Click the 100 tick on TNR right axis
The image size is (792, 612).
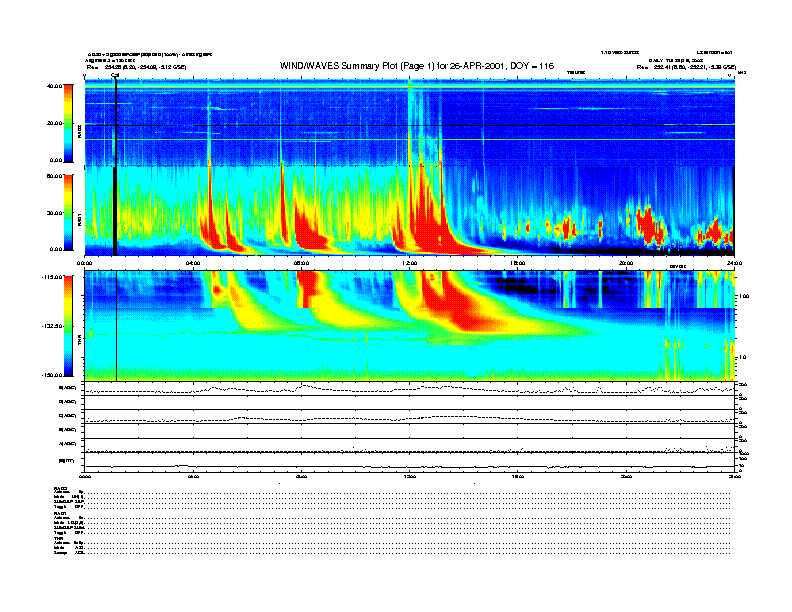743,296
